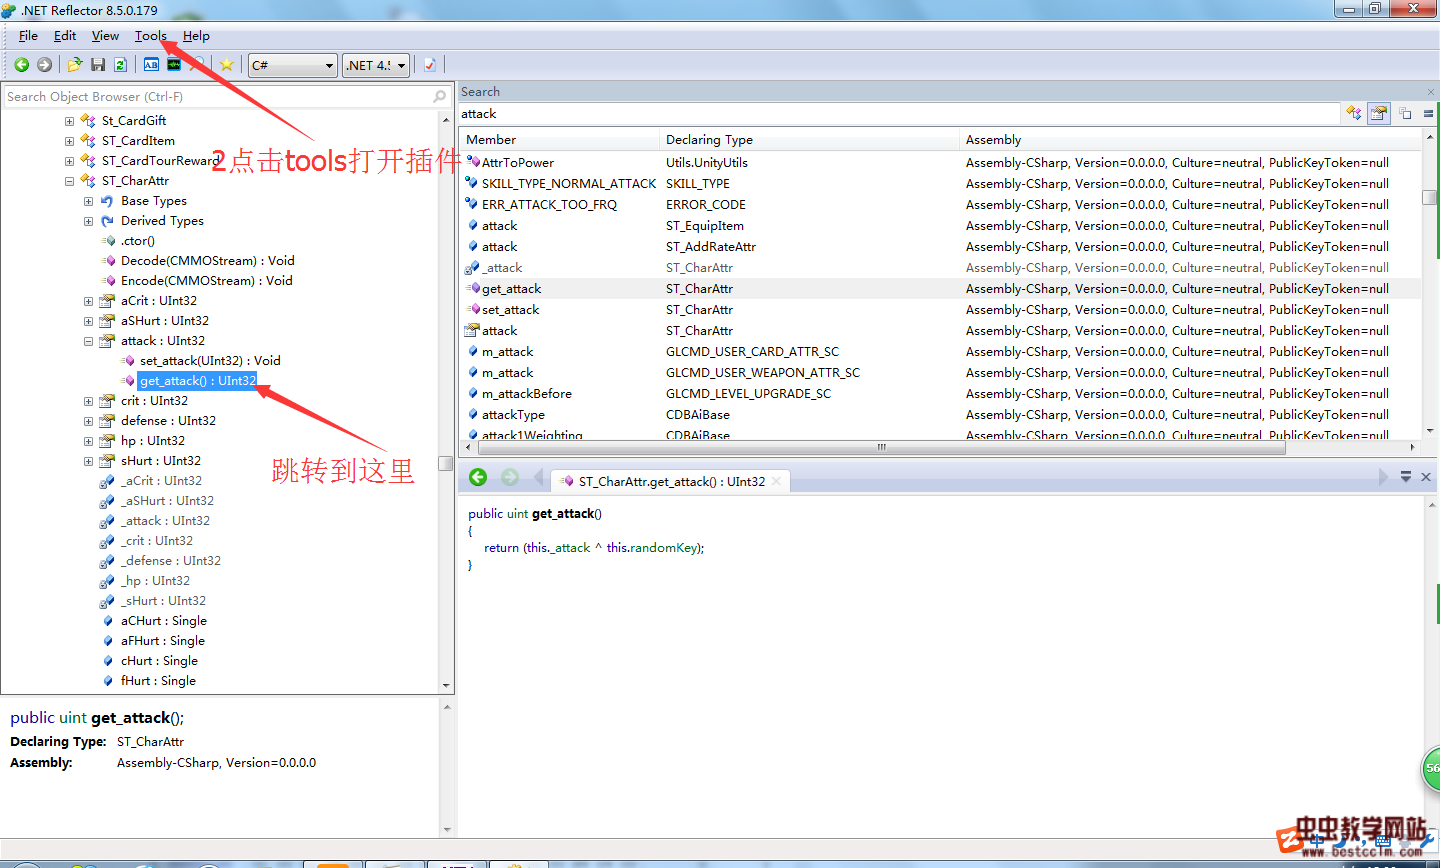1440x868 pixels.
Task: Click the yellow star bookmark icon
Action: [227, 65]
